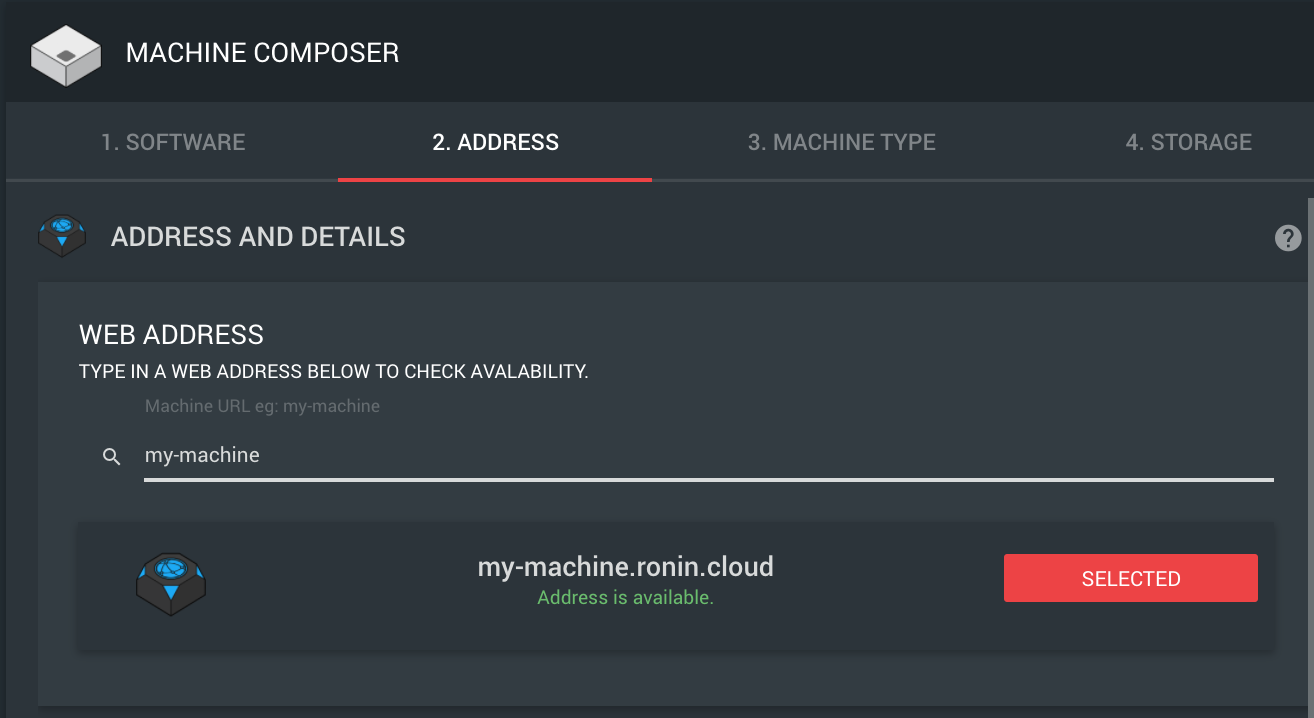Screen dimensions: 1314x718
Task: Click the Machine Composer title text
Action: [262, 53]
